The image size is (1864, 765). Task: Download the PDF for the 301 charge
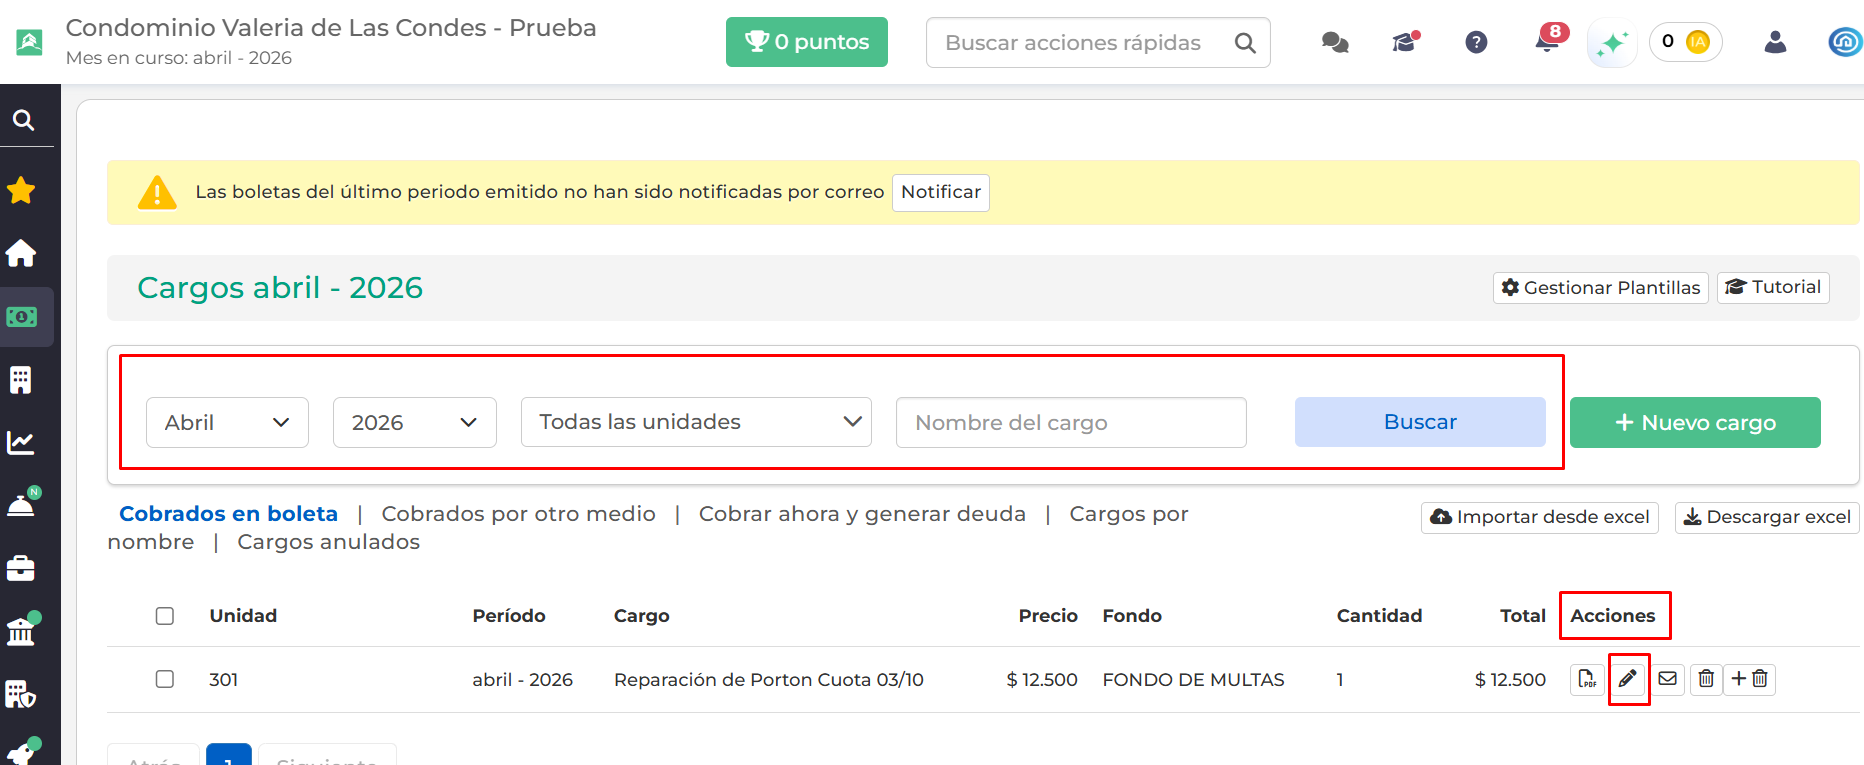(x=1587, y=679)
